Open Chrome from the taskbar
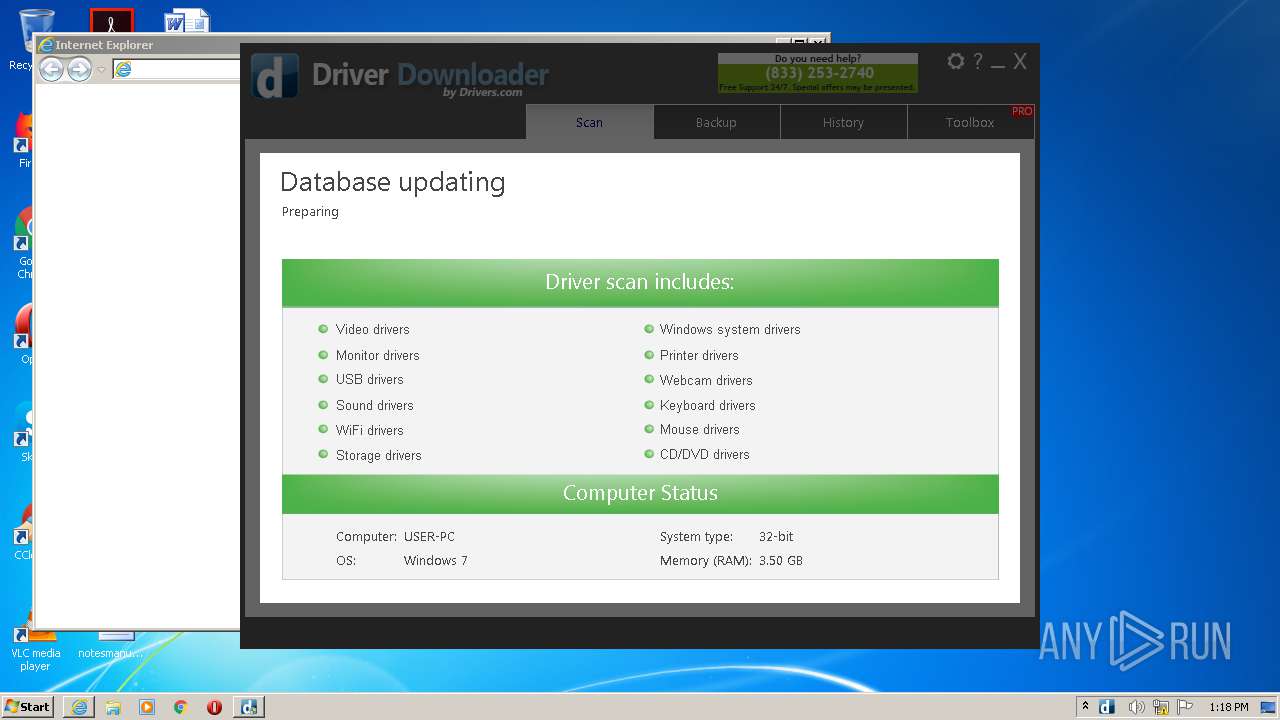This screenshot has height=720, width=1280. point(180,707)
